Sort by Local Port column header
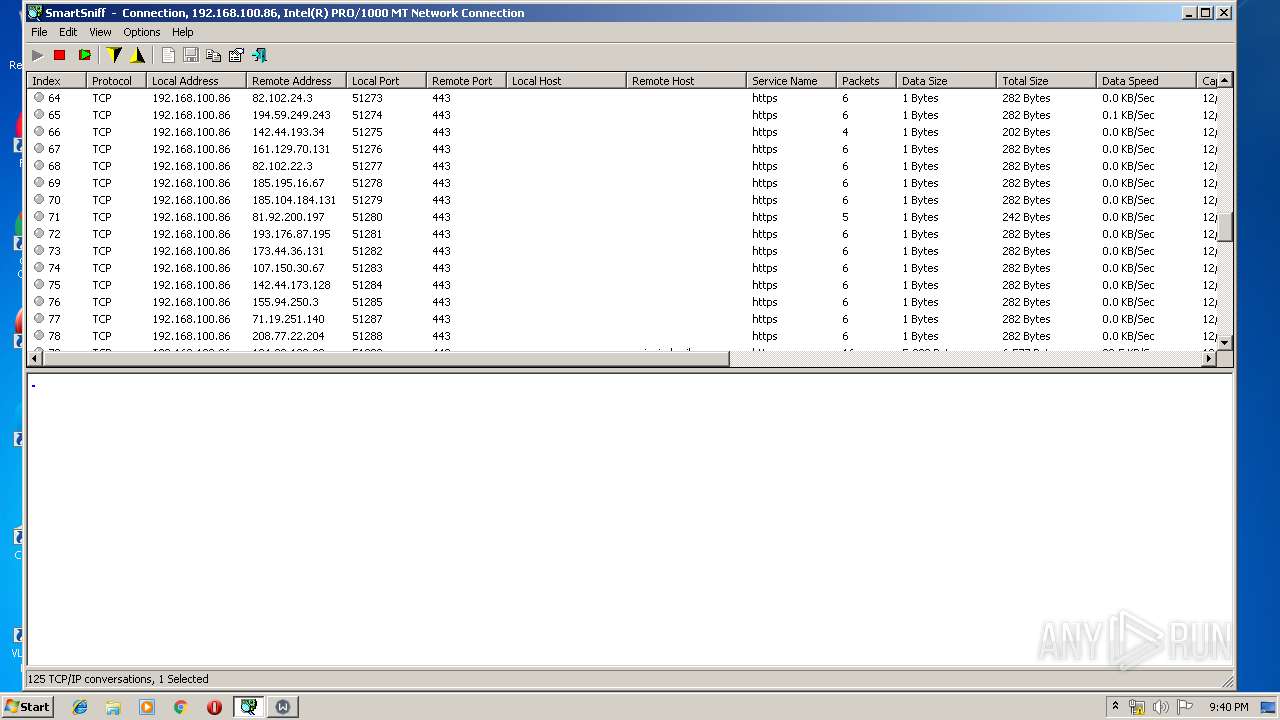 coord(386,81)
